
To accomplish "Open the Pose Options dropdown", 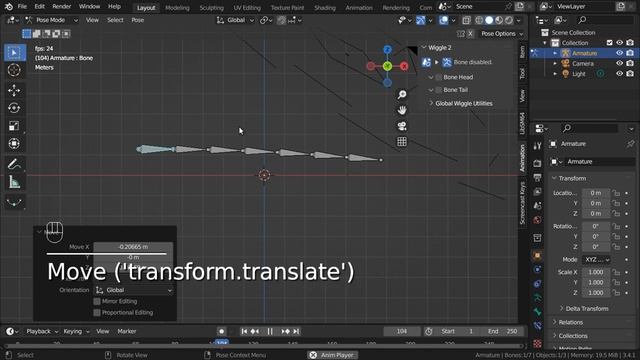I will coord(502,33).
